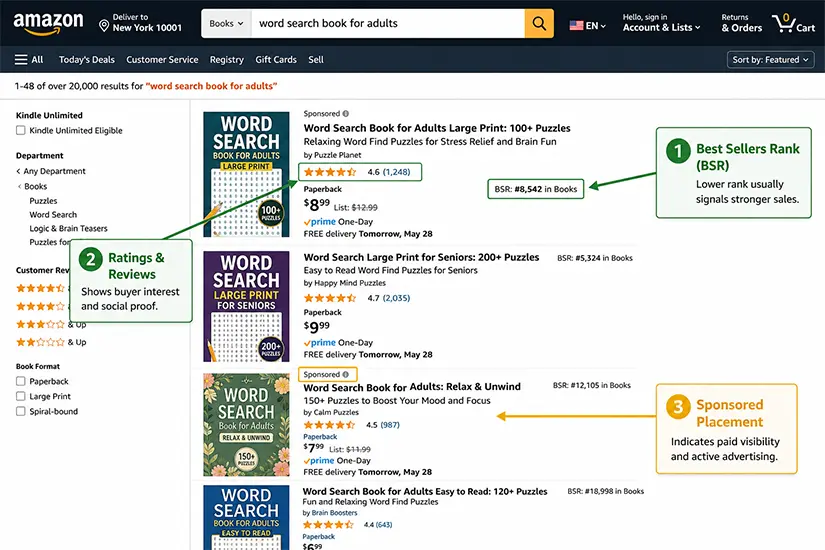
Task: Toggle Kindle Unlimited Eligible checkbox
Action: pyautogui.click(x=21, y=130)
